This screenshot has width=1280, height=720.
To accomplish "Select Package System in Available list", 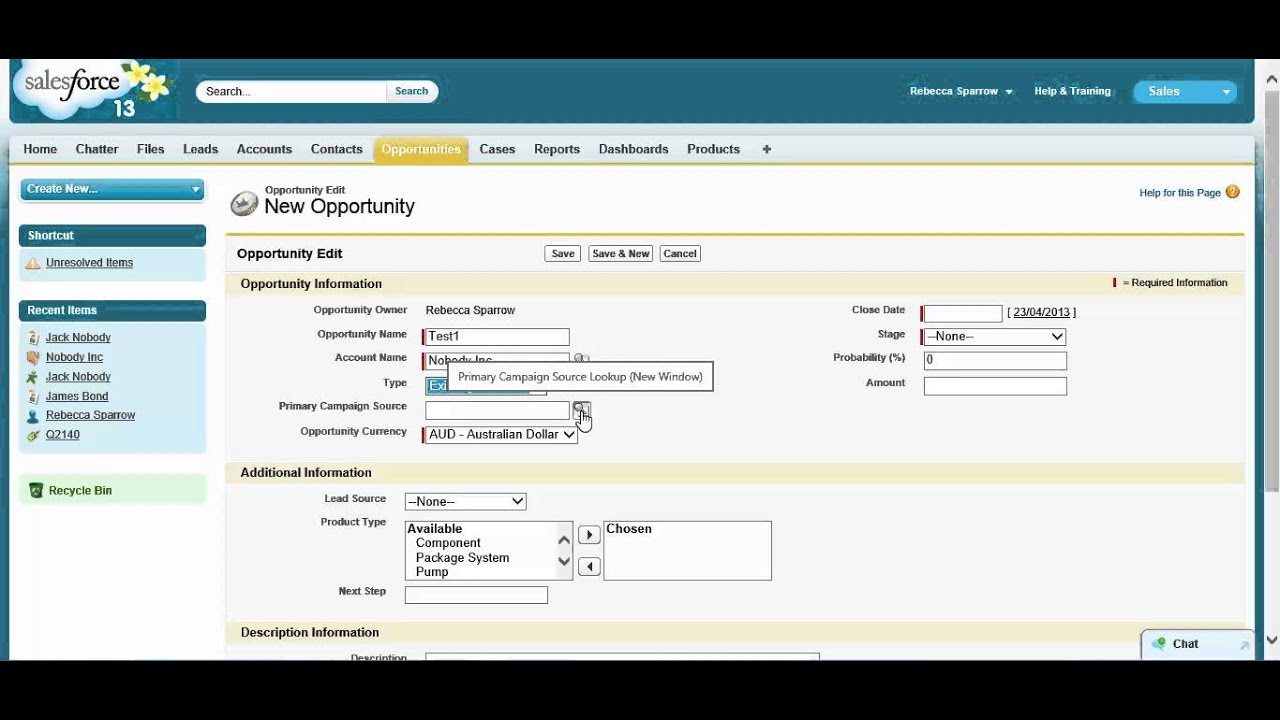I will (462, 558).
